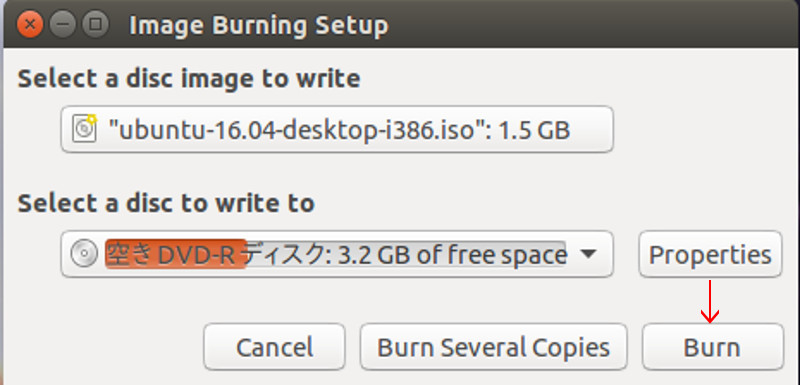Open disc Properties
This screenshot has height=385, width=800.
(x=710, y=254)
